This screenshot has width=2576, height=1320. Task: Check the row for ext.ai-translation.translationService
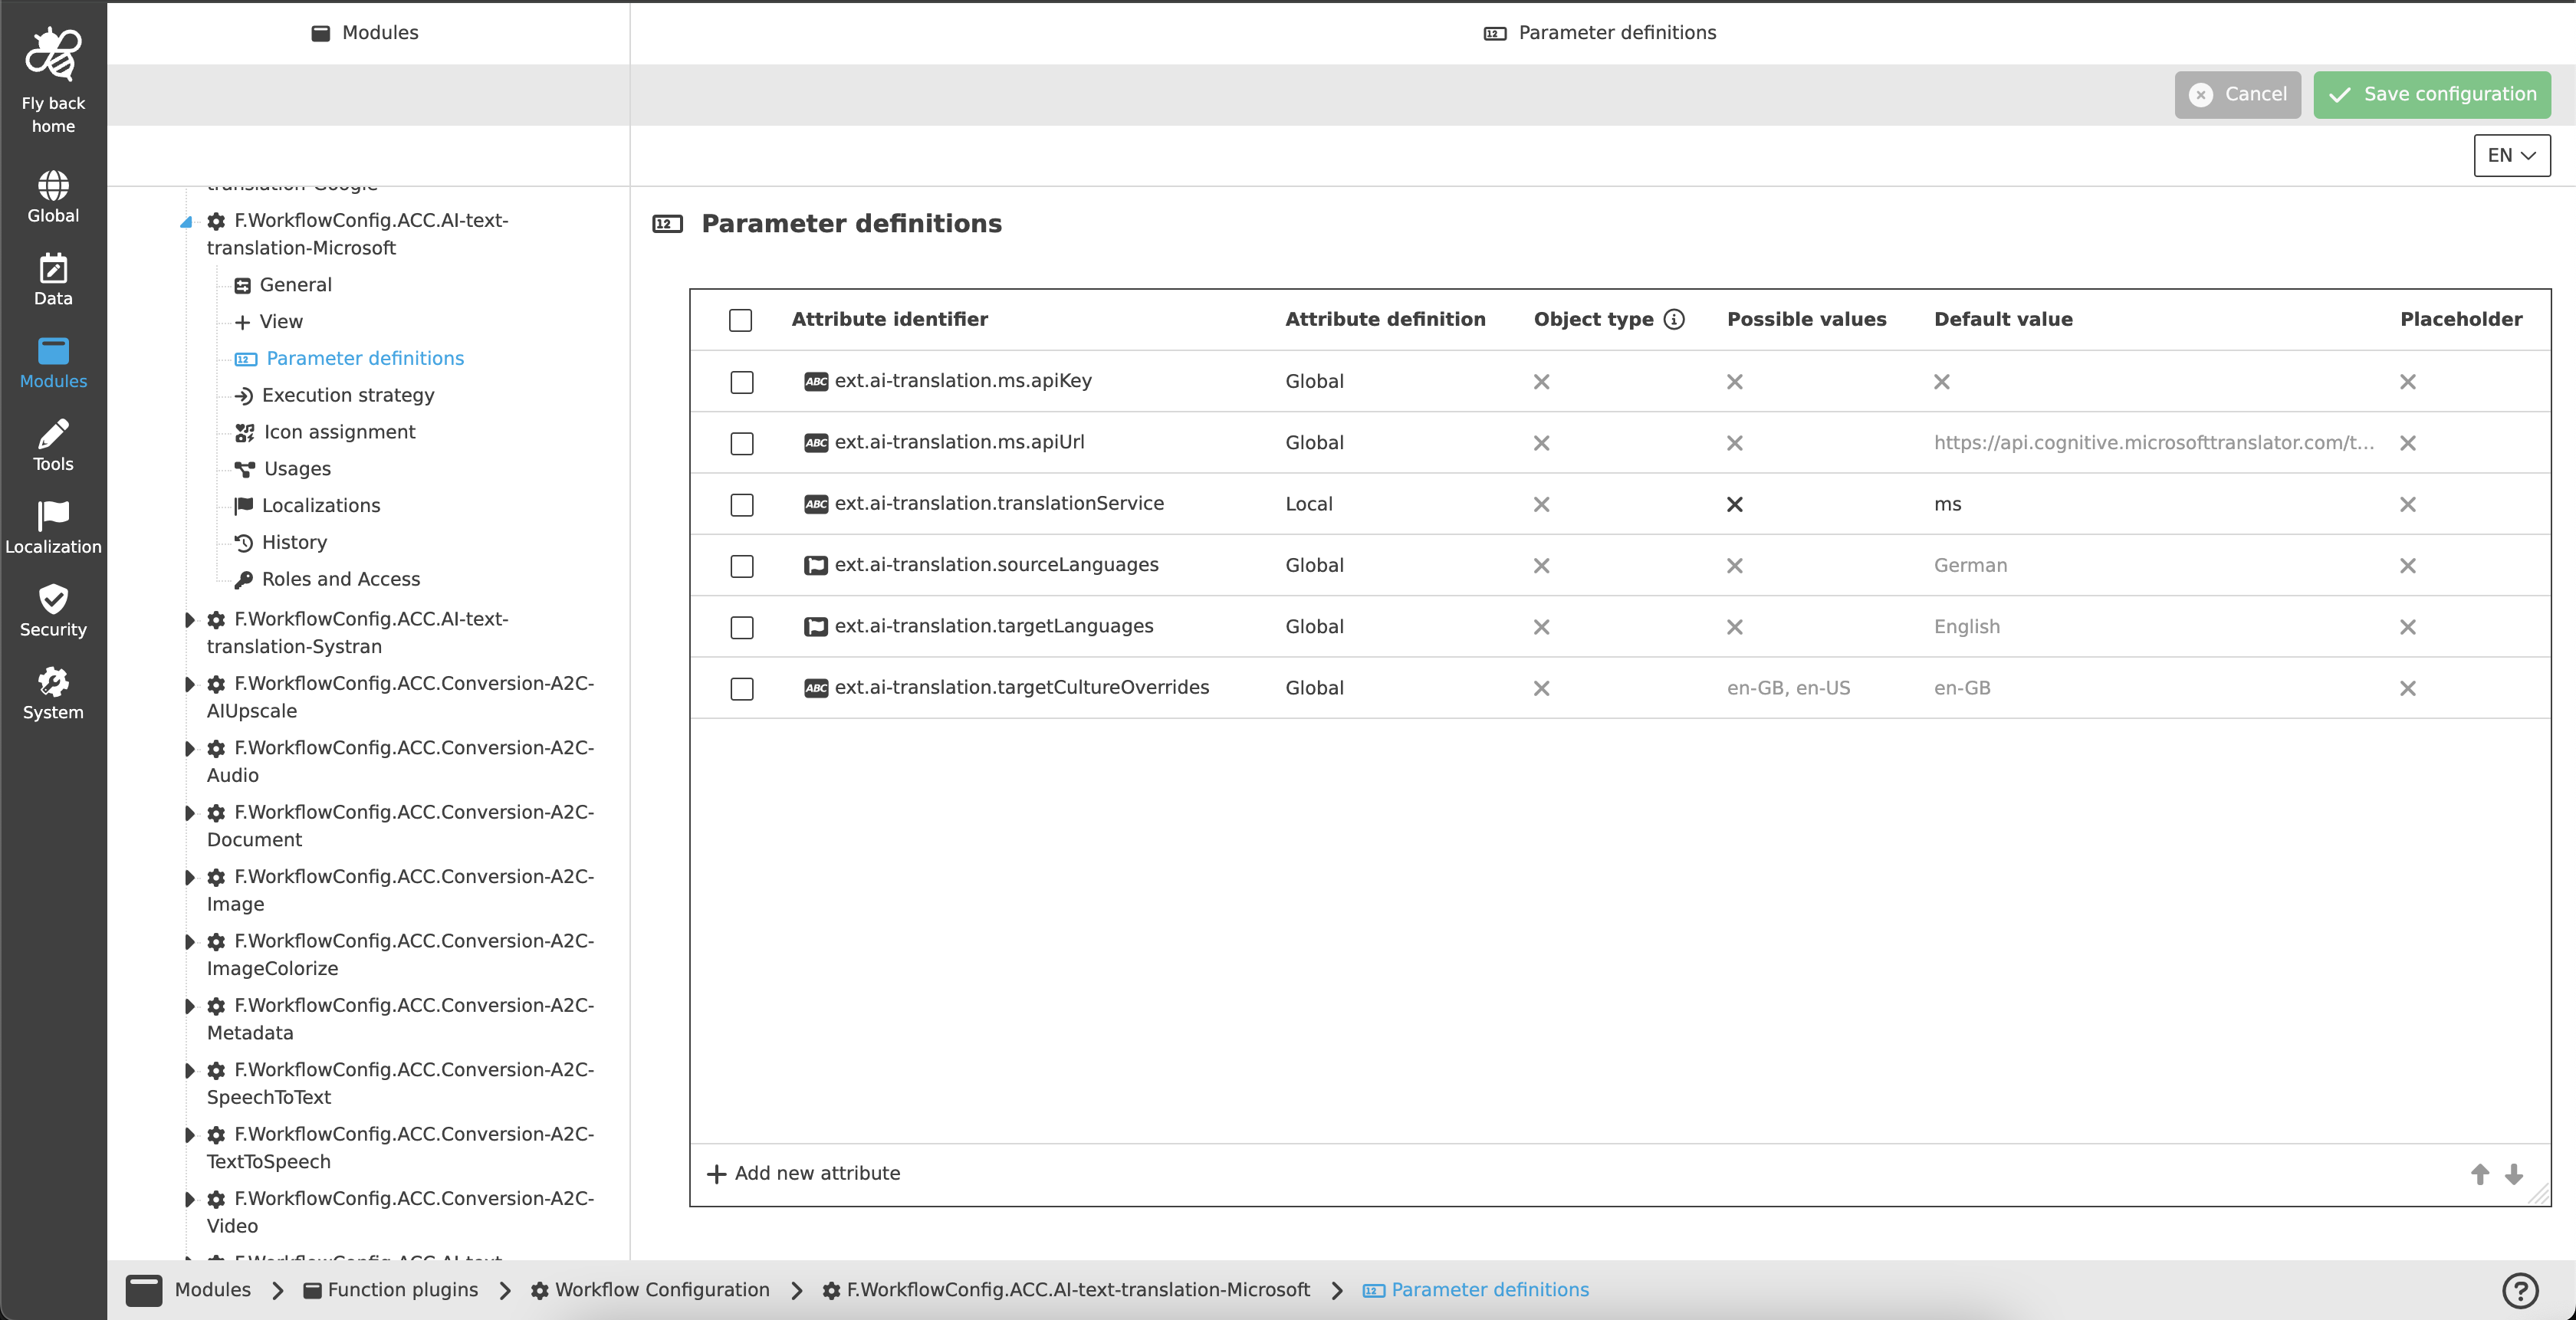741,505
